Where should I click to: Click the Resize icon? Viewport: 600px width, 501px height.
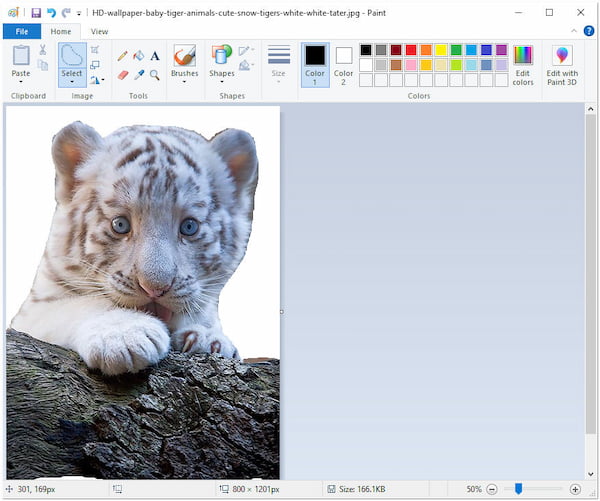95,65
